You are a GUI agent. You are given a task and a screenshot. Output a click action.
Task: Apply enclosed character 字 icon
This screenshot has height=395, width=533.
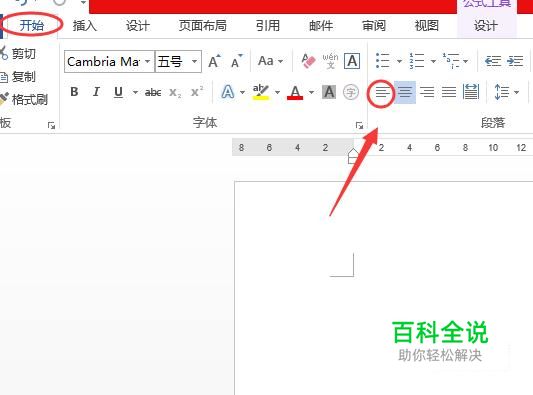pos(351,92)
